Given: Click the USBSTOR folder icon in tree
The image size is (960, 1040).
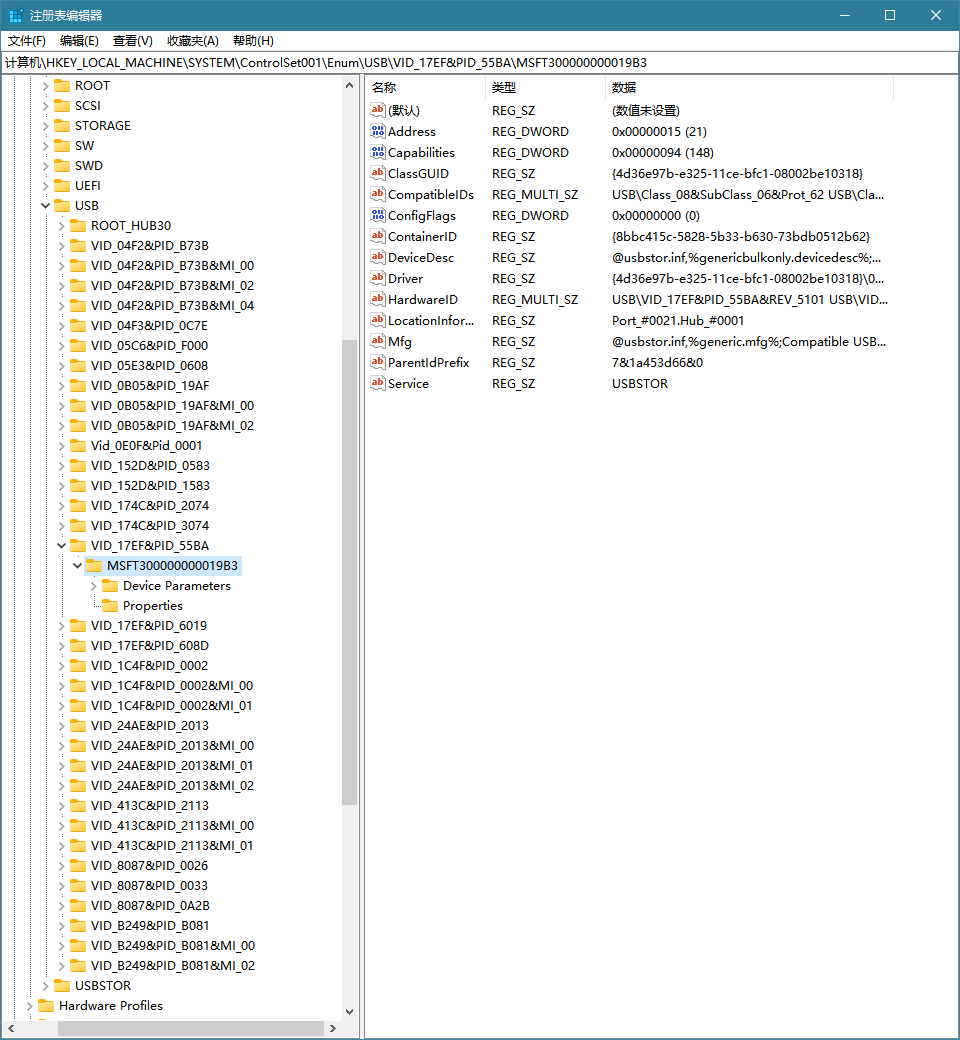Looking at the screenshot, I should click(62, 985).
